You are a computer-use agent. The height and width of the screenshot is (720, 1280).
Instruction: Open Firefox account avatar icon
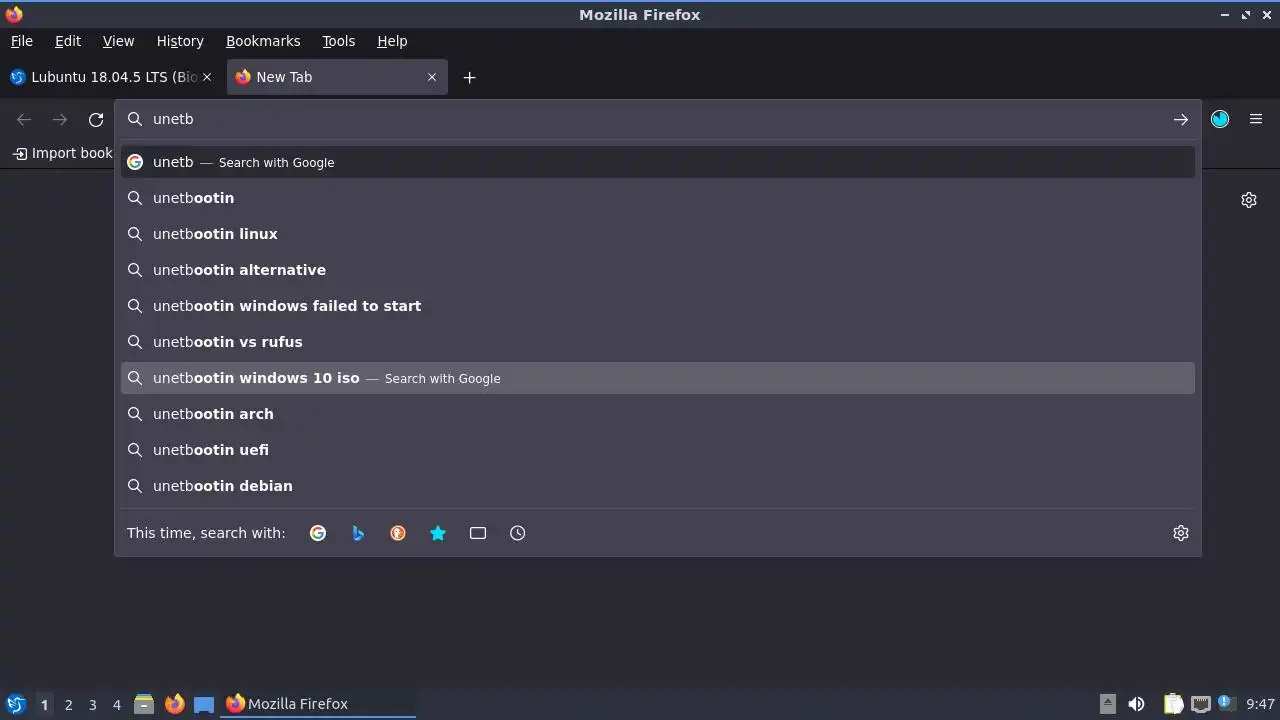pyautogui.click(x=1220, y=119)
